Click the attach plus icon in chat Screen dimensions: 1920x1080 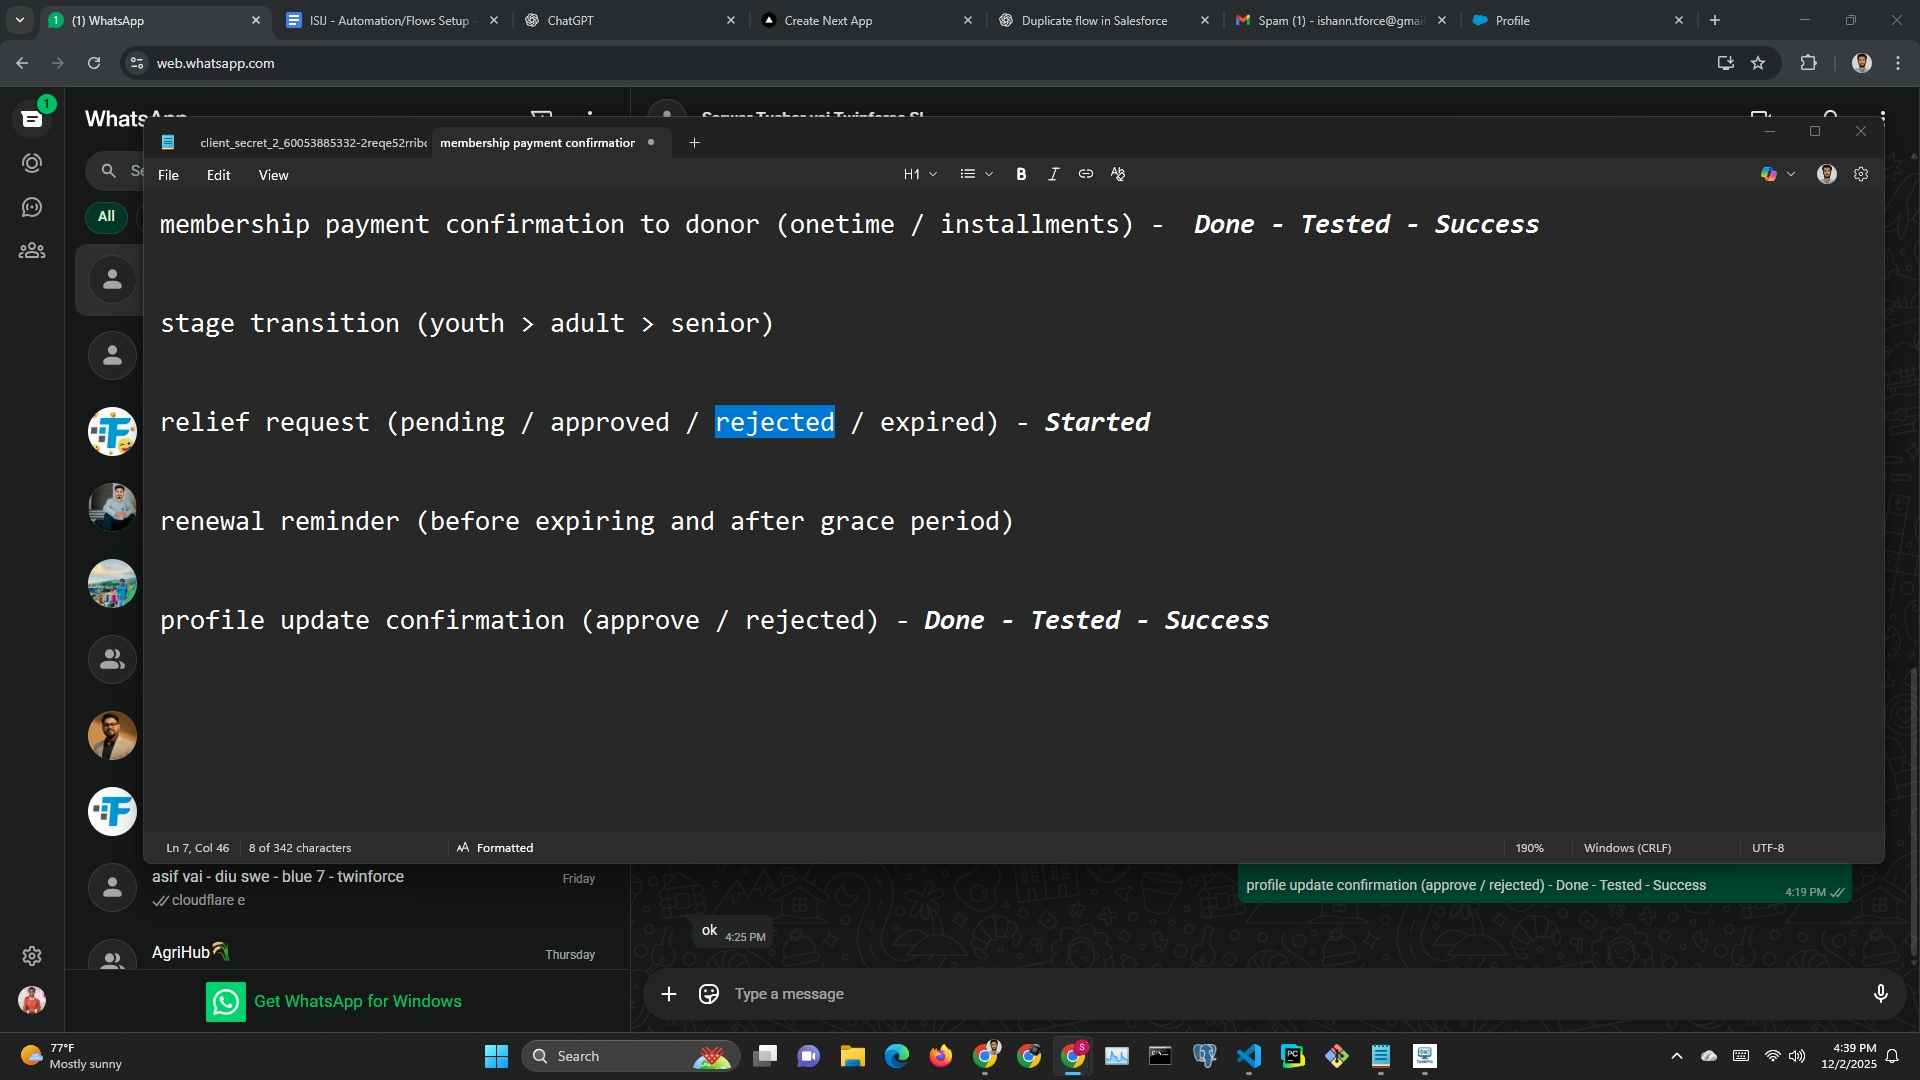click(x=669, y=994)
